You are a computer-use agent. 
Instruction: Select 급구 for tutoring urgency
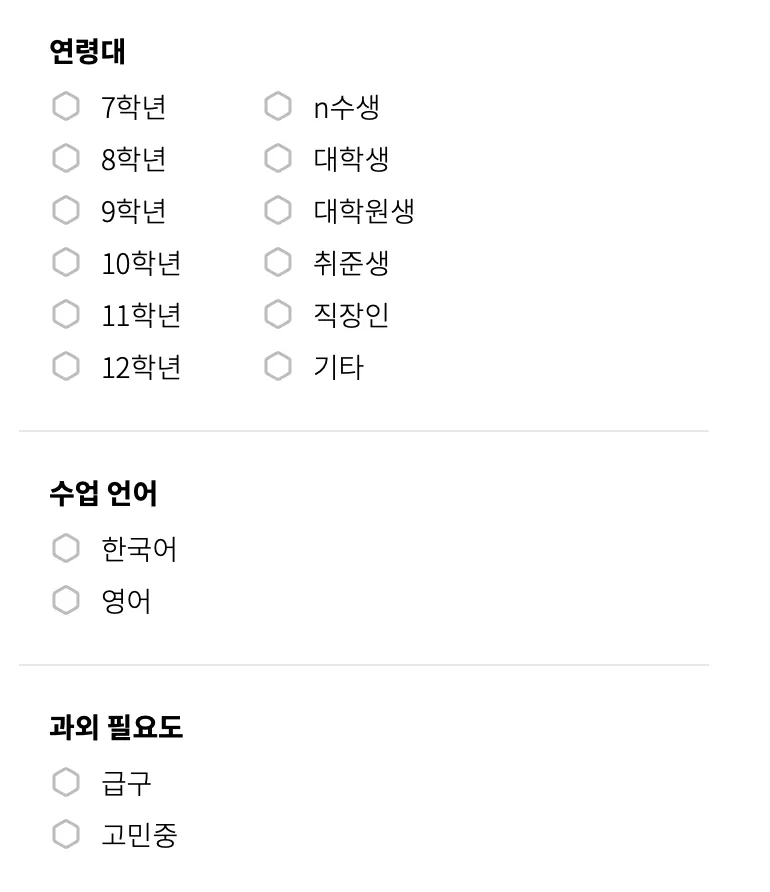pos(65,783)
